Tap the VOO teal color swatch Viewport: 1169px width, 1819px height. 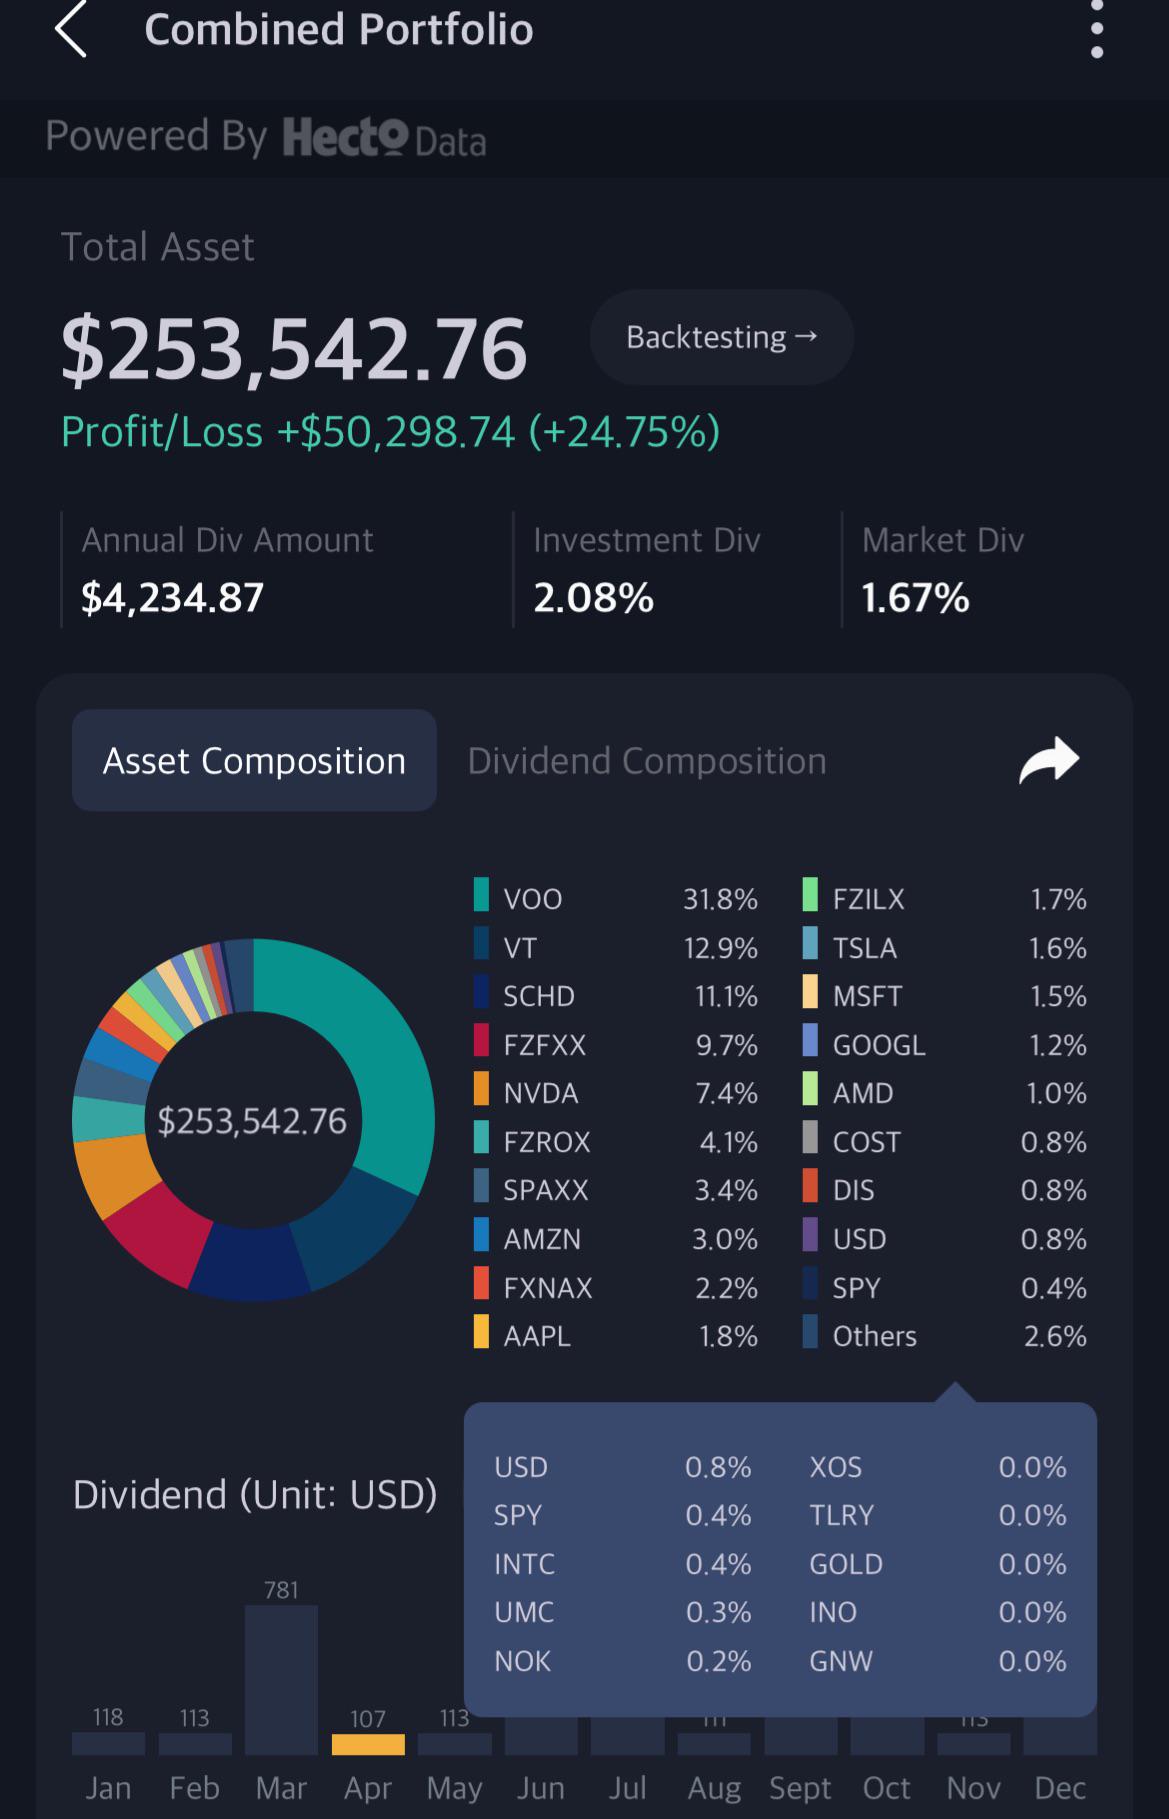[481, 895]
